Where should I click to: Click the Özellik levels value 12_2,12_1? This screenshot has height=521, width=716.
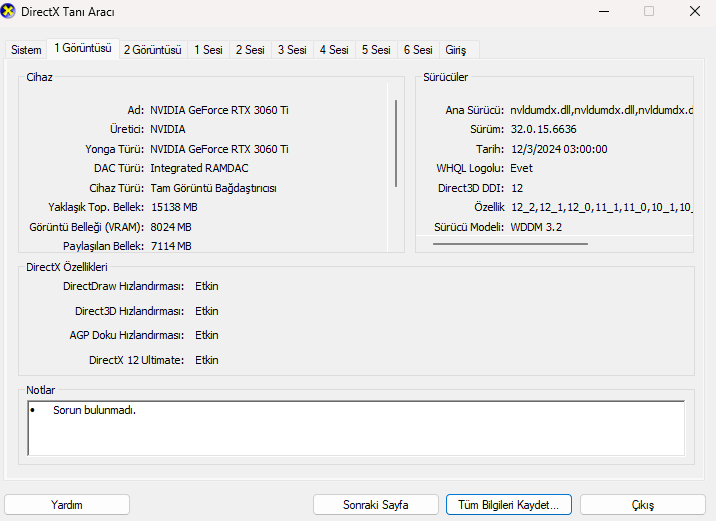pyautogui.click(x=602, y=207)
